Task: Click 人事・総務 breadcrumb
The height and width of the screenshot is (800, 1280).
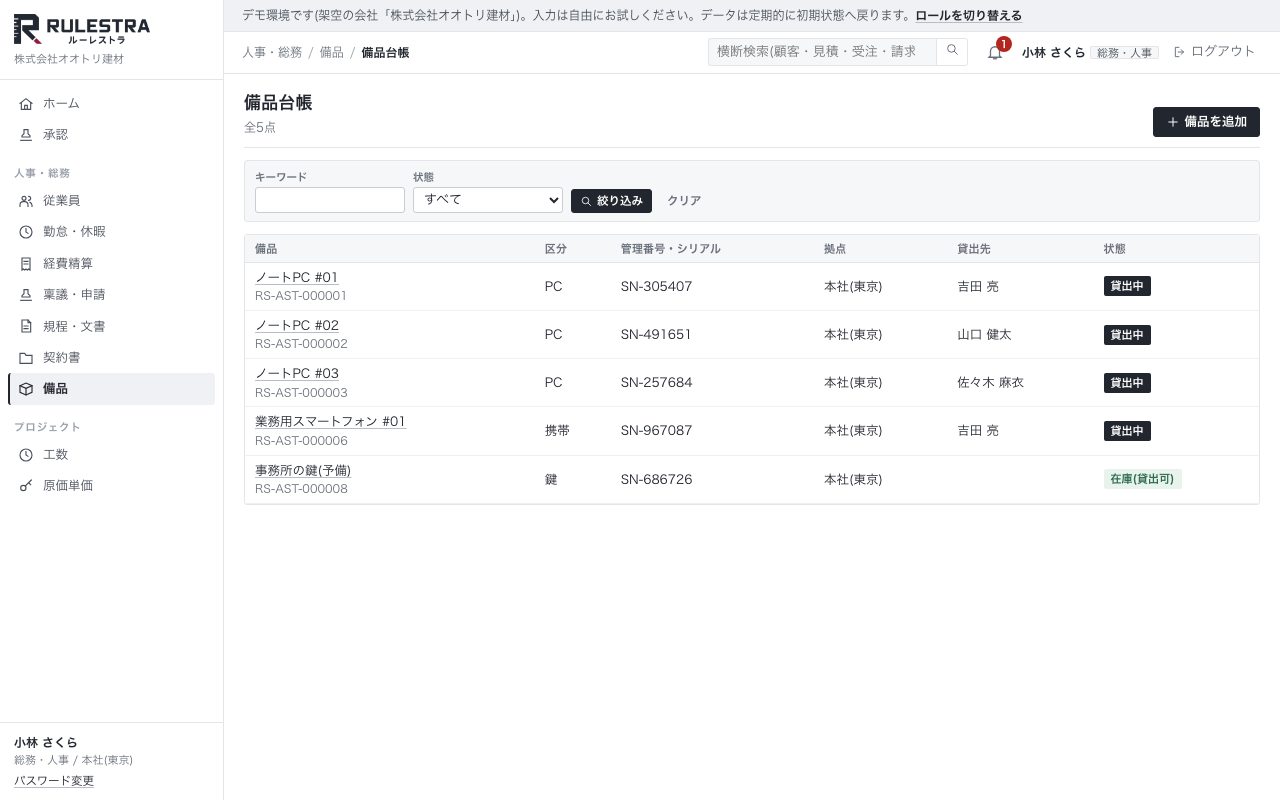Action: point(272,52)
